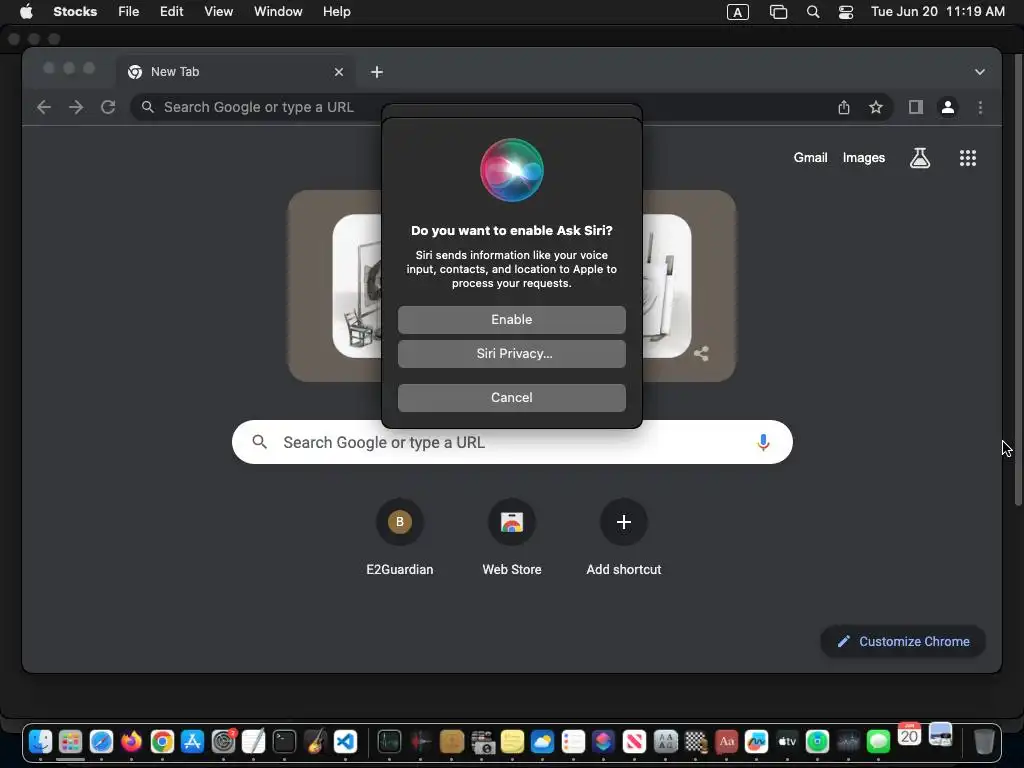Click the page's vertical scrollbar
Viewport: 1024px width, 768px height.
tap(1017, 281)
